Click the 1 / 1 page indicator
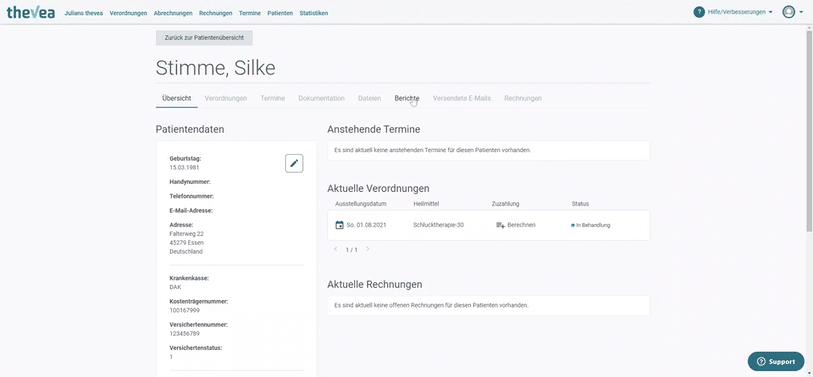The width and height of the screenshot is (813, 377). point(352,250)
